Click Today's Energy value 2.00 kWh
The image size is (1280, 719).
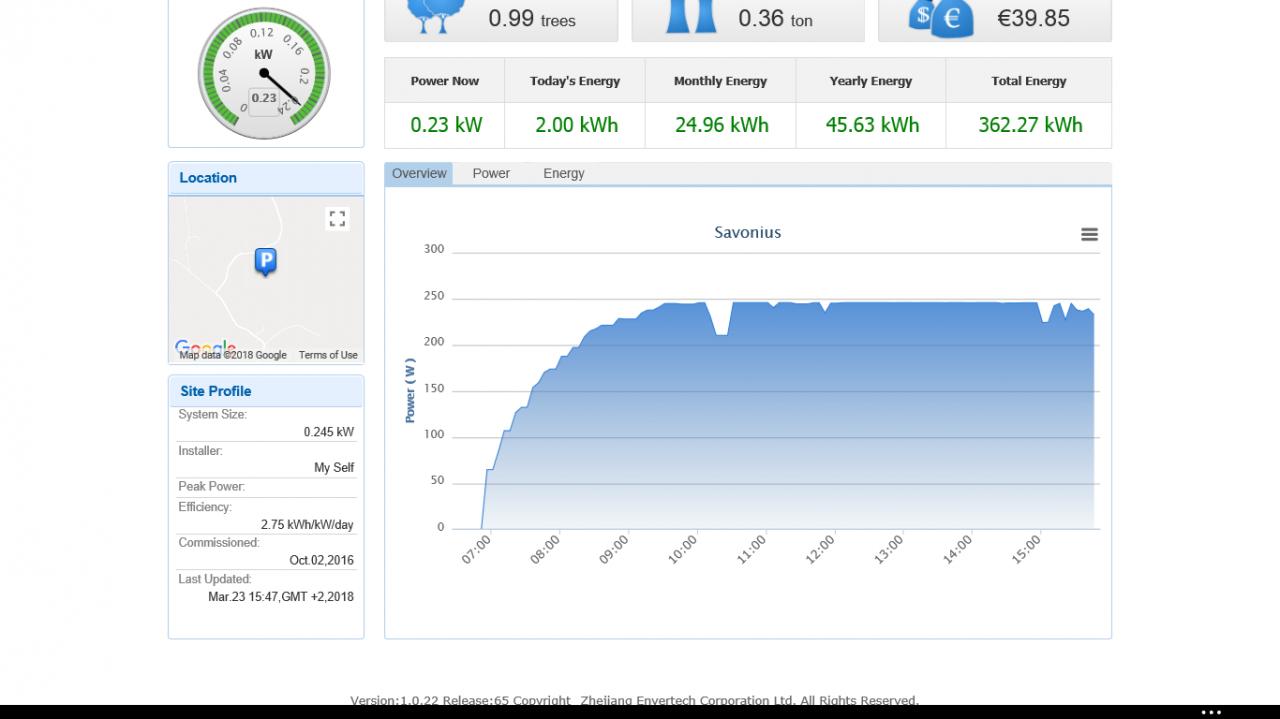pyautogui.click(x=576, y=125)
